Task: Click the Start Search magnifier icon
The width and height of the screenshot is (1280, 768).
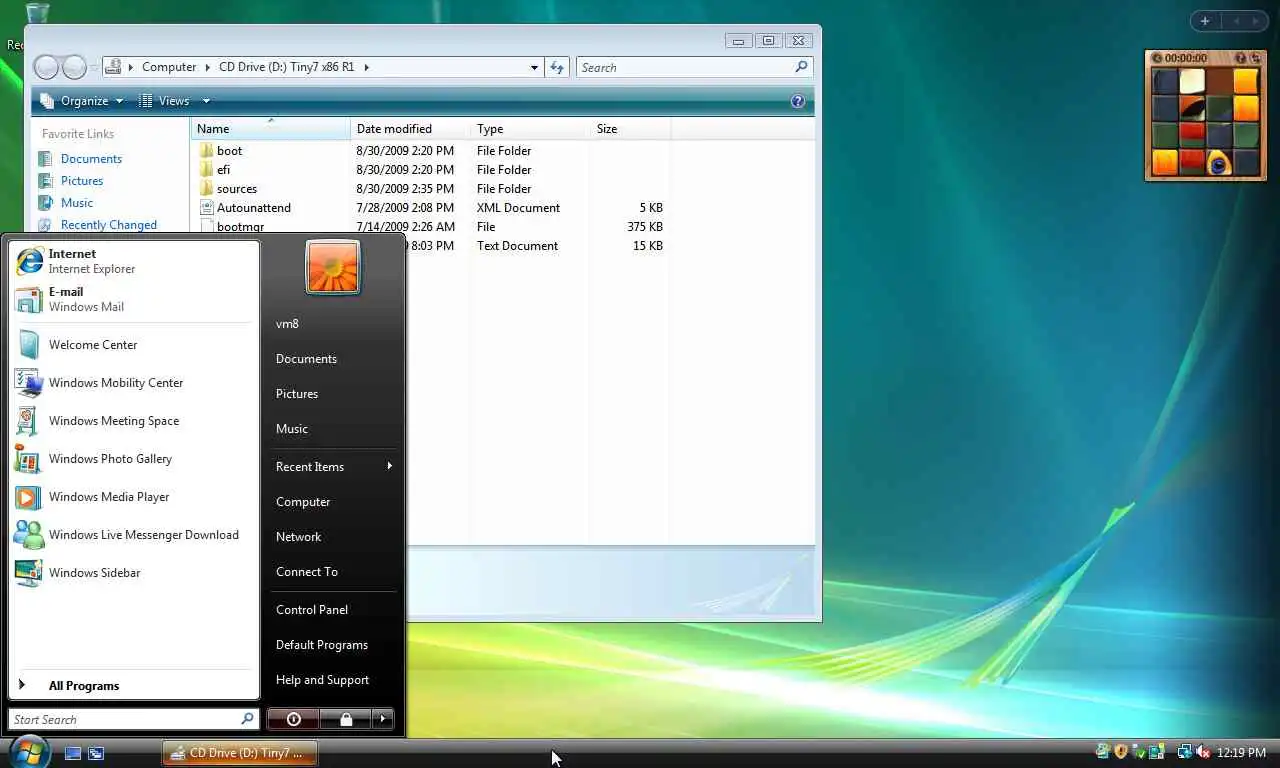Action: coord(247,719)
